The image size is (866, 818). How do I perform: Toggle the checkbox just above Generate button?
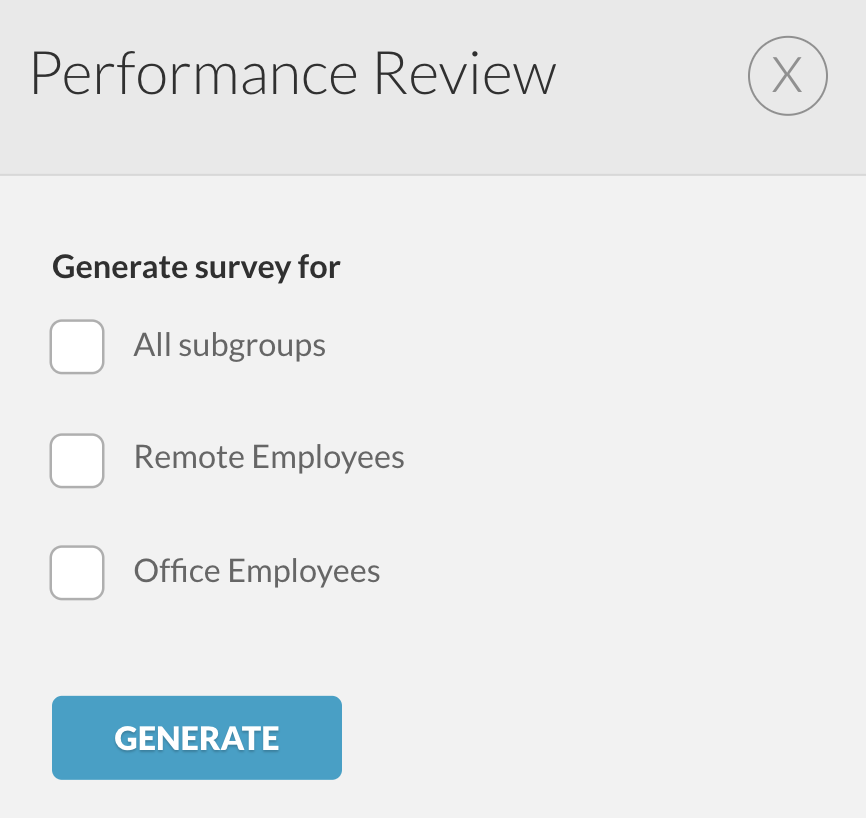pyautogui.click(x=77, y=573)
